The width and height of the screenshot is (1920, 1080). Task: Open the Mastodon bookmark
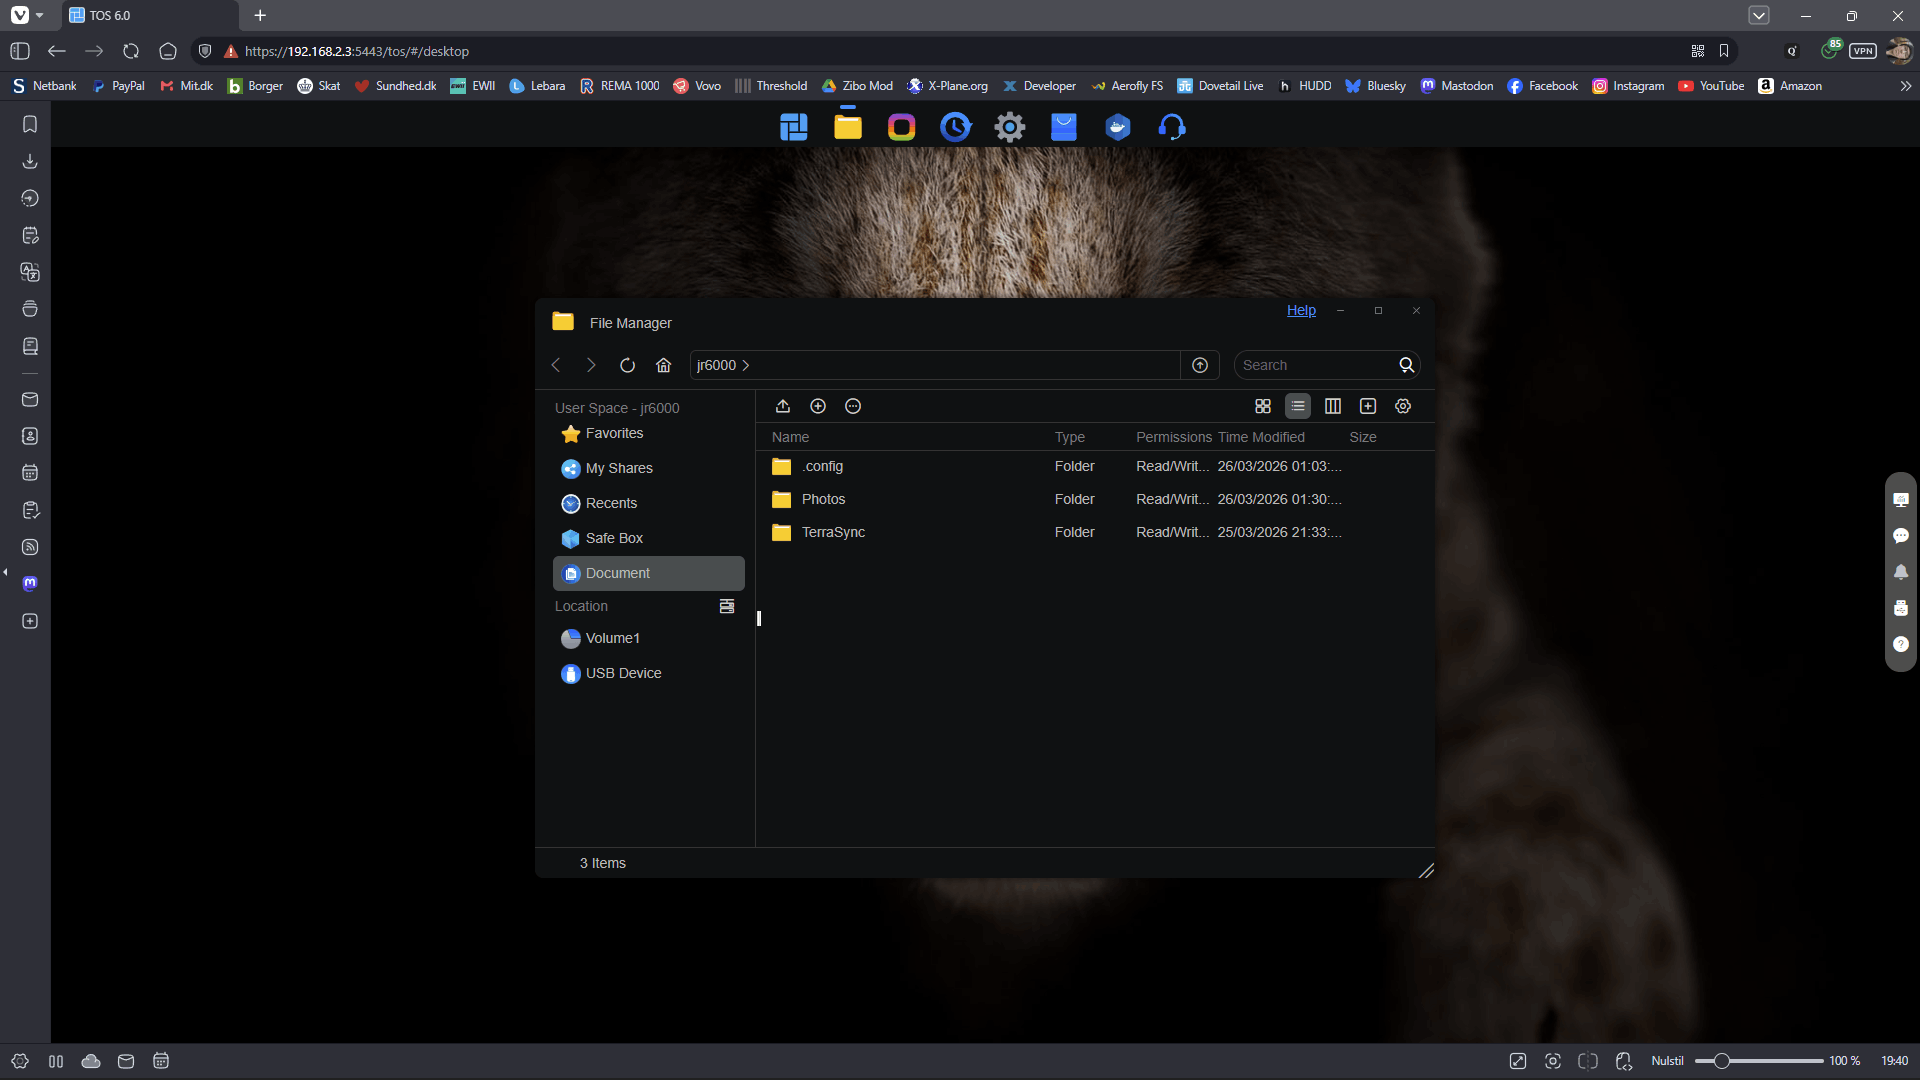1457,86
